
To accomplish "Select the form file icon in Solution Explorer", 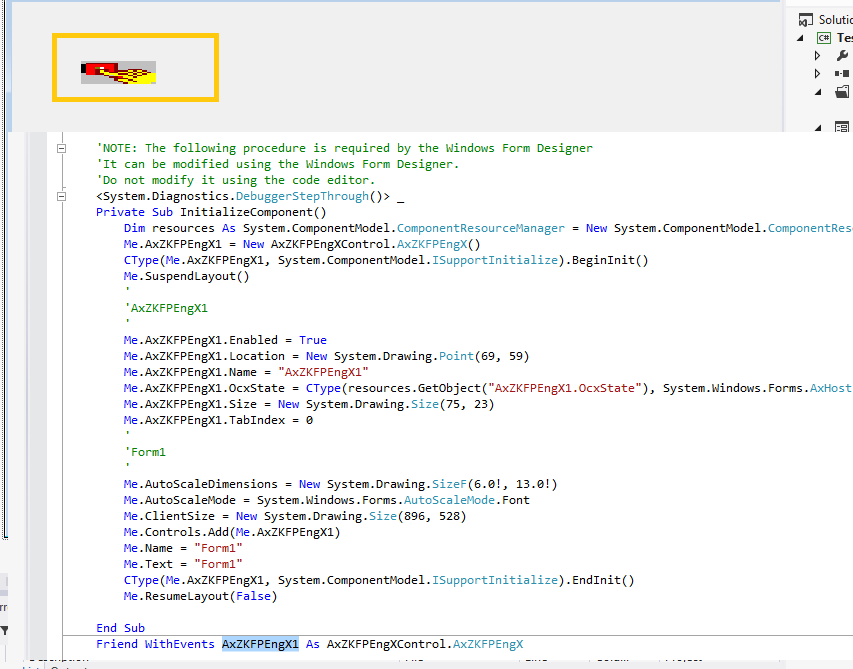I will [842, 127].
